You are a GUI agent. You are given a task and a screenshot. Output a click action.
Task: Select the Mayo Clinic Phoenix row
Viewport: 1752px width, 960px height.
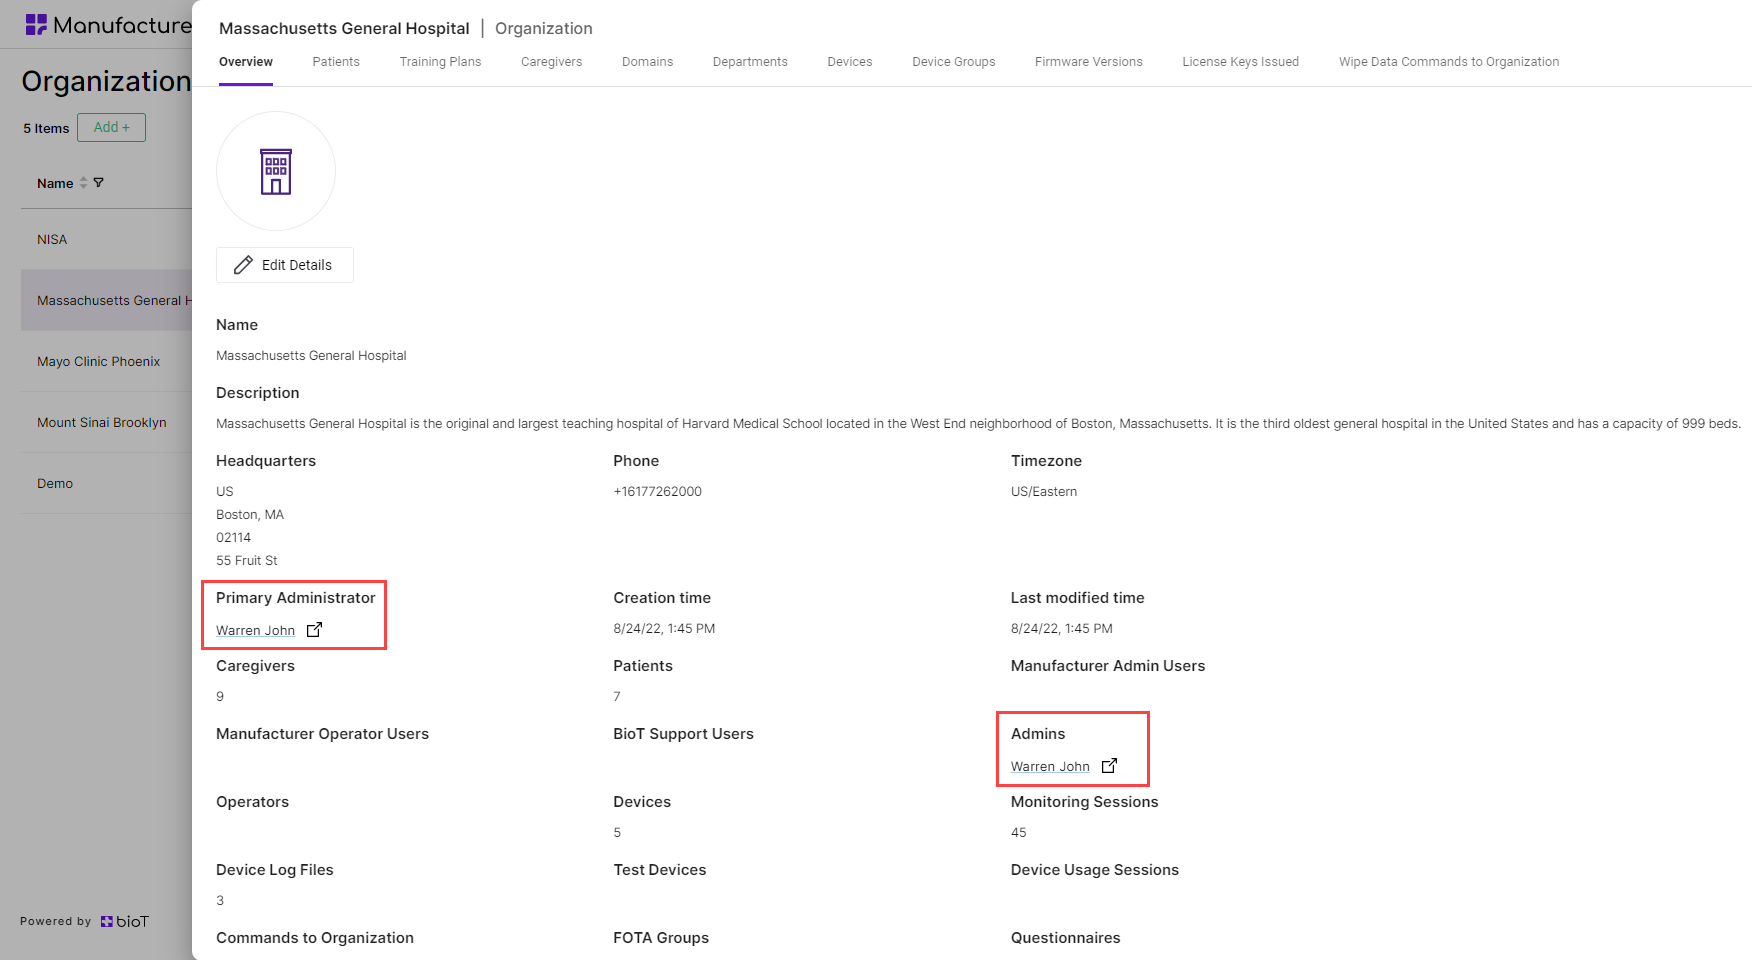tap(106, 361)
